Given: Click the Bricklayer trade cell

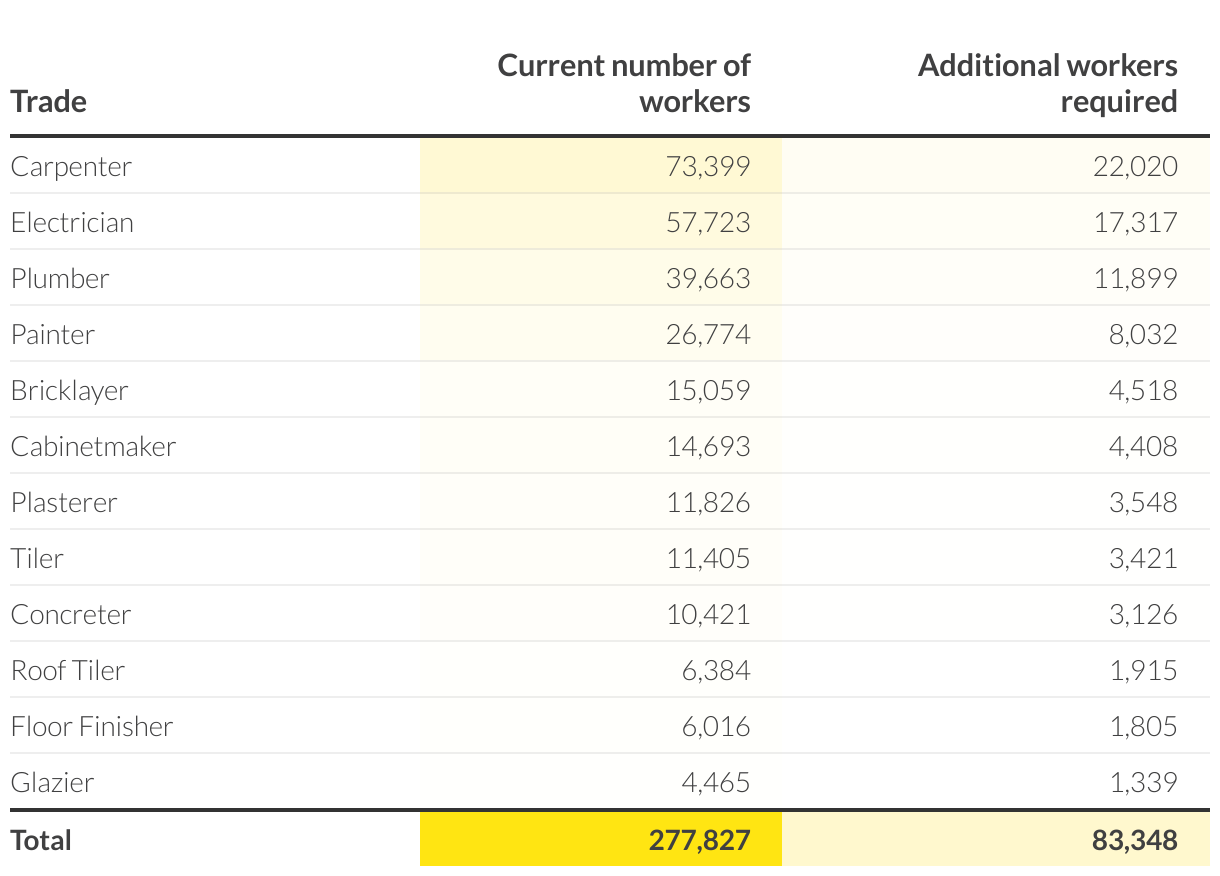Looking at the screenshot, I should coord(70,391).
